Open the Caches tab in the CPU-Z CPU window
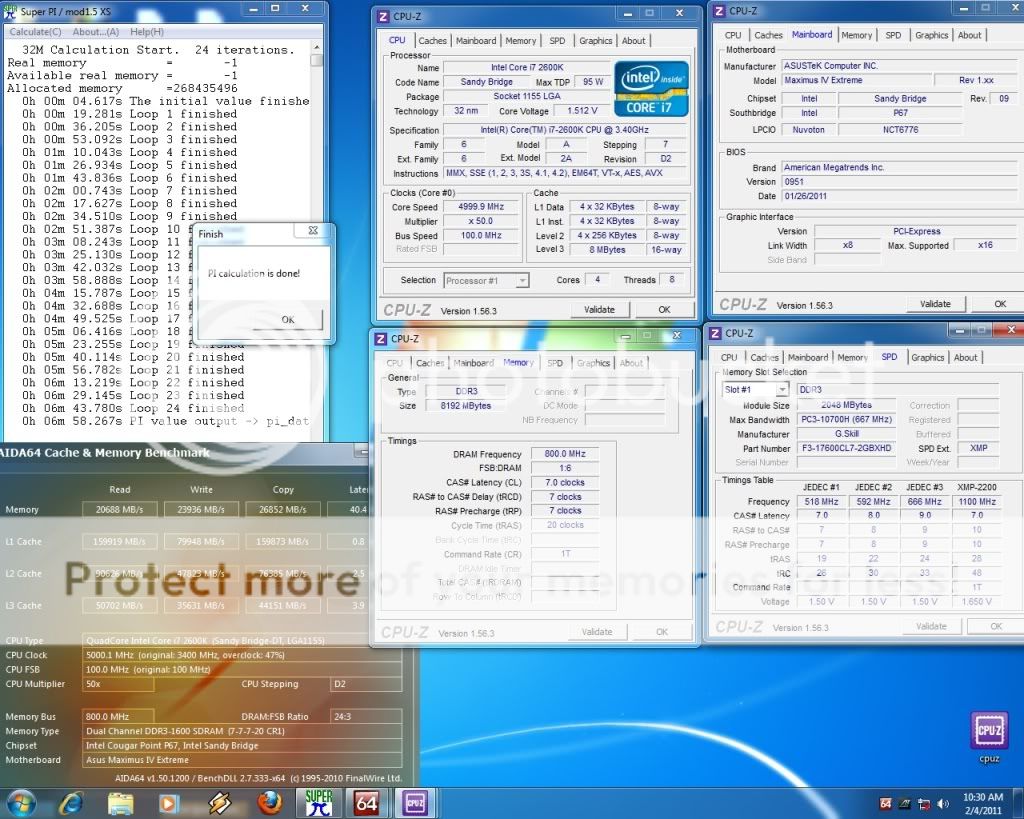Image resolution: width=1024 pixels, height=819 pixels. 432,40
